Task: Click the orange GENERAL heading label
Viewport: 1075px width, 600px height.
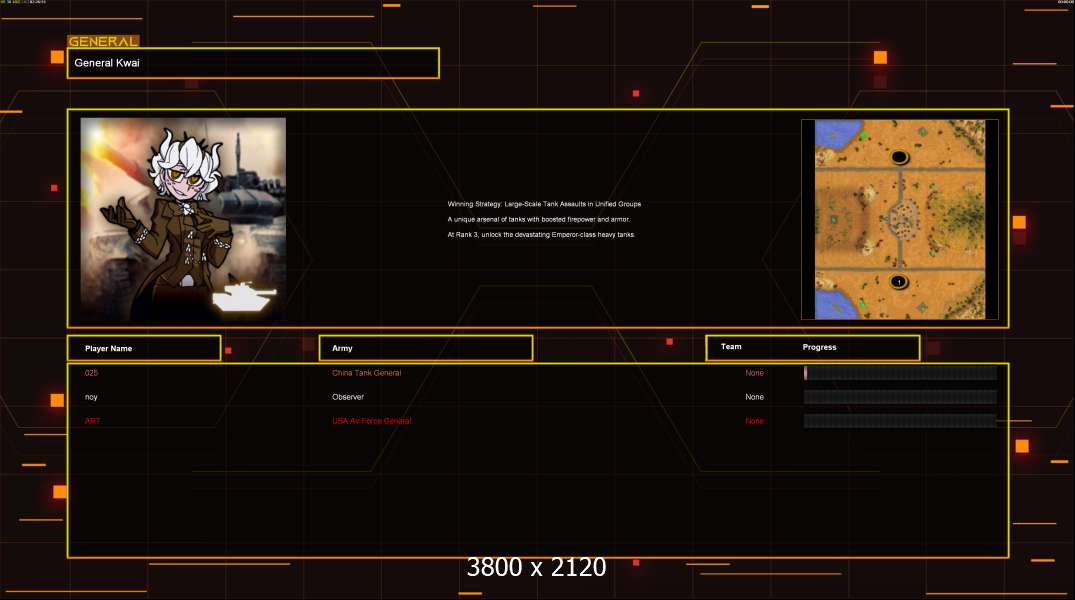Action: coord(104,42)
